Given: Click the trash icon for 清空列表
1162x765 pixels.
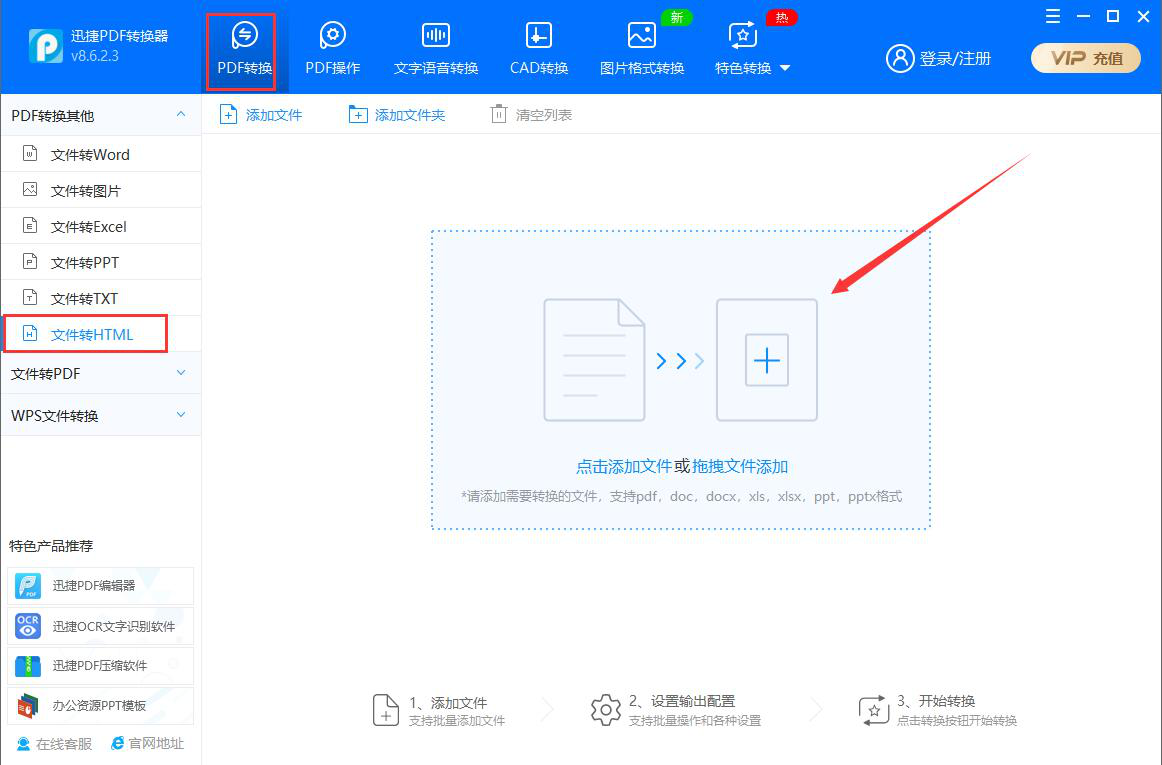Looking at the screenshot, I should (x=499, y=114).
